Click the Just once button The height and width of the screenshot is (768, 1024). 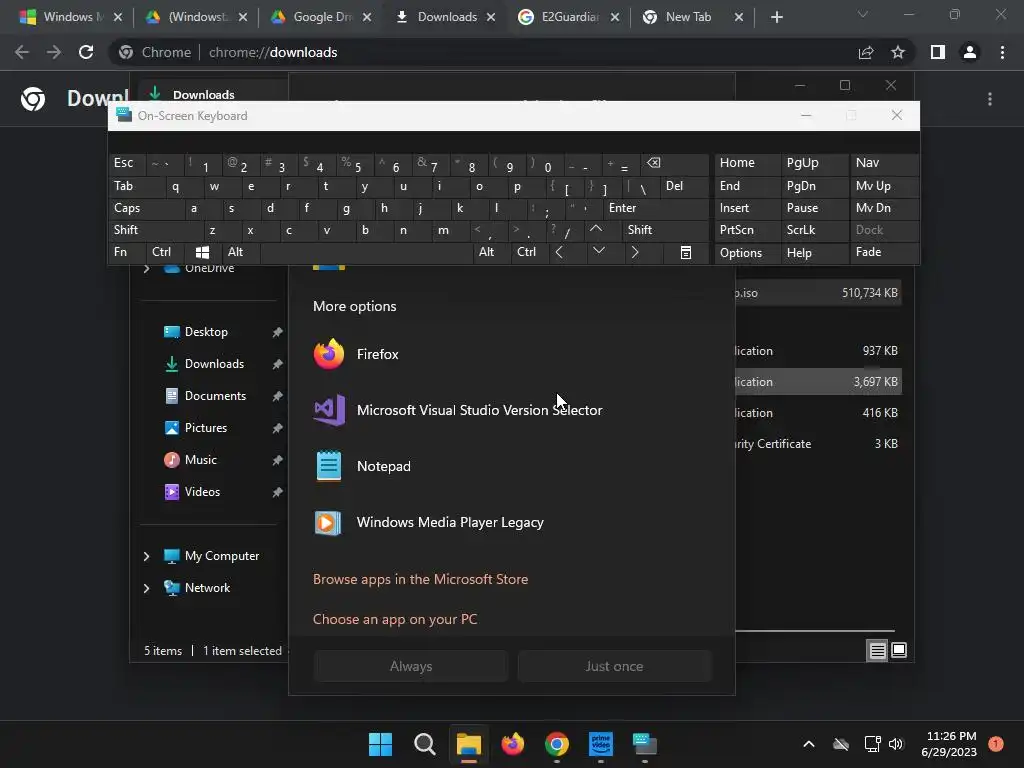(x=614, y=666)
